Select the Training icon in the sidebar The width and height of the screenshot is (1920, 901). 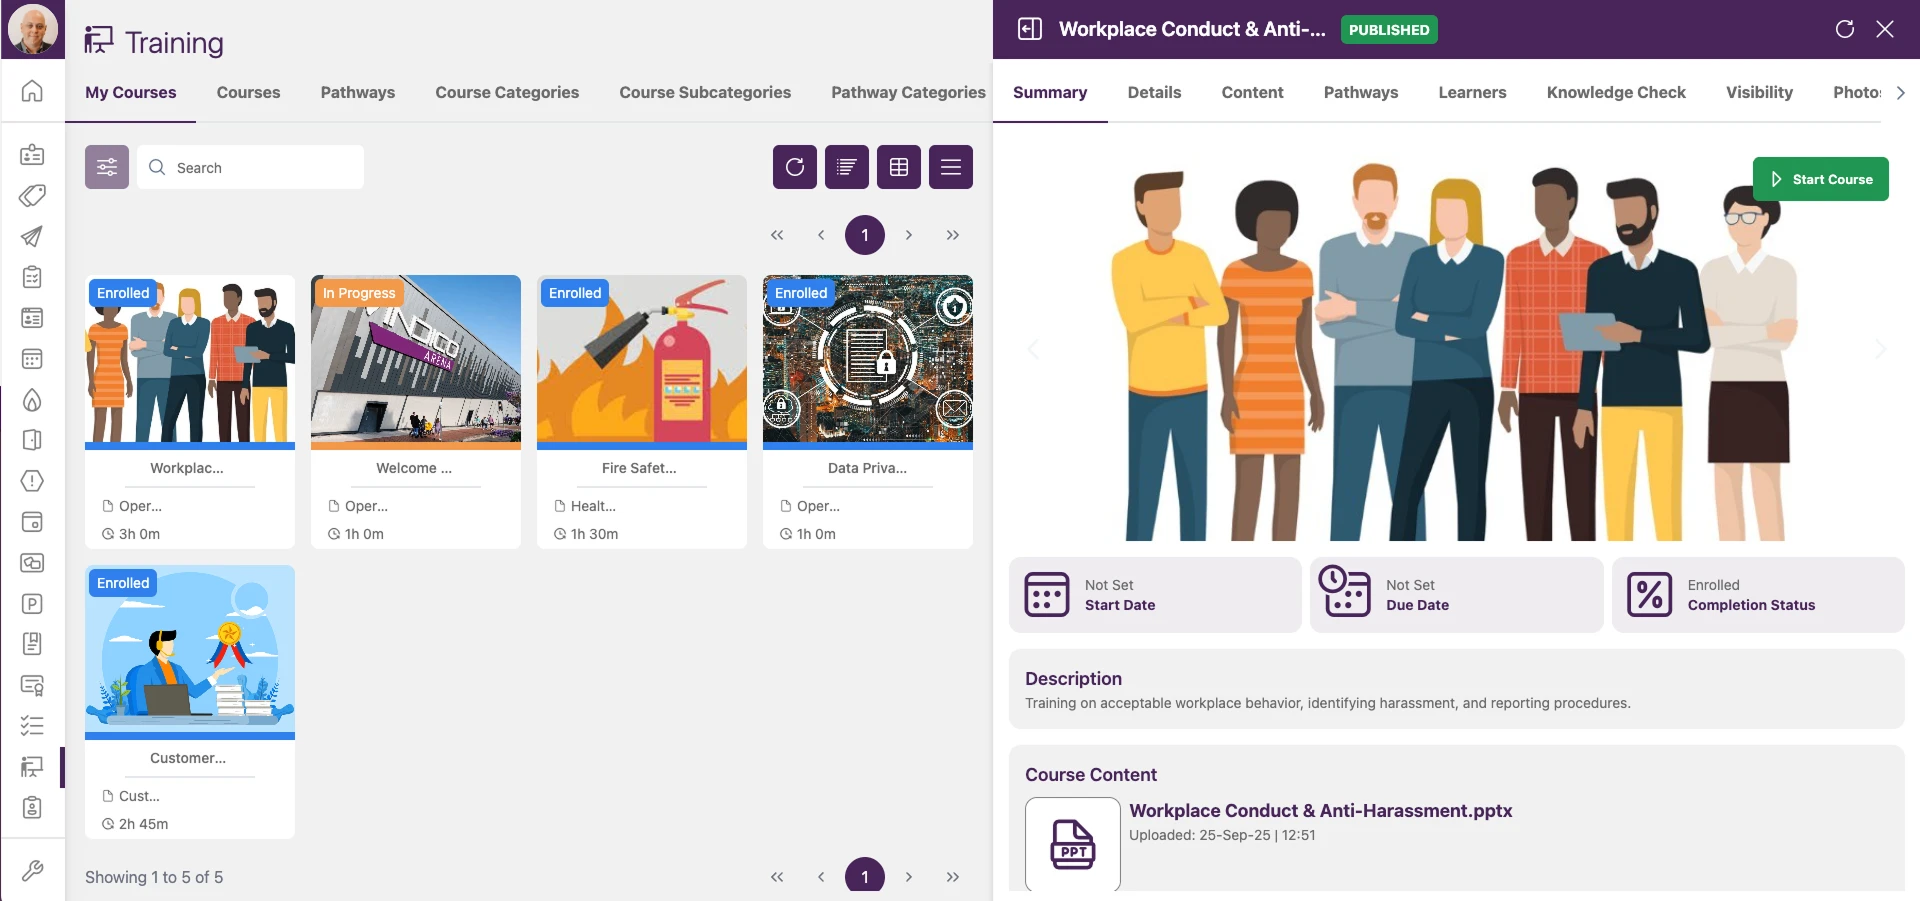[32, 767]
